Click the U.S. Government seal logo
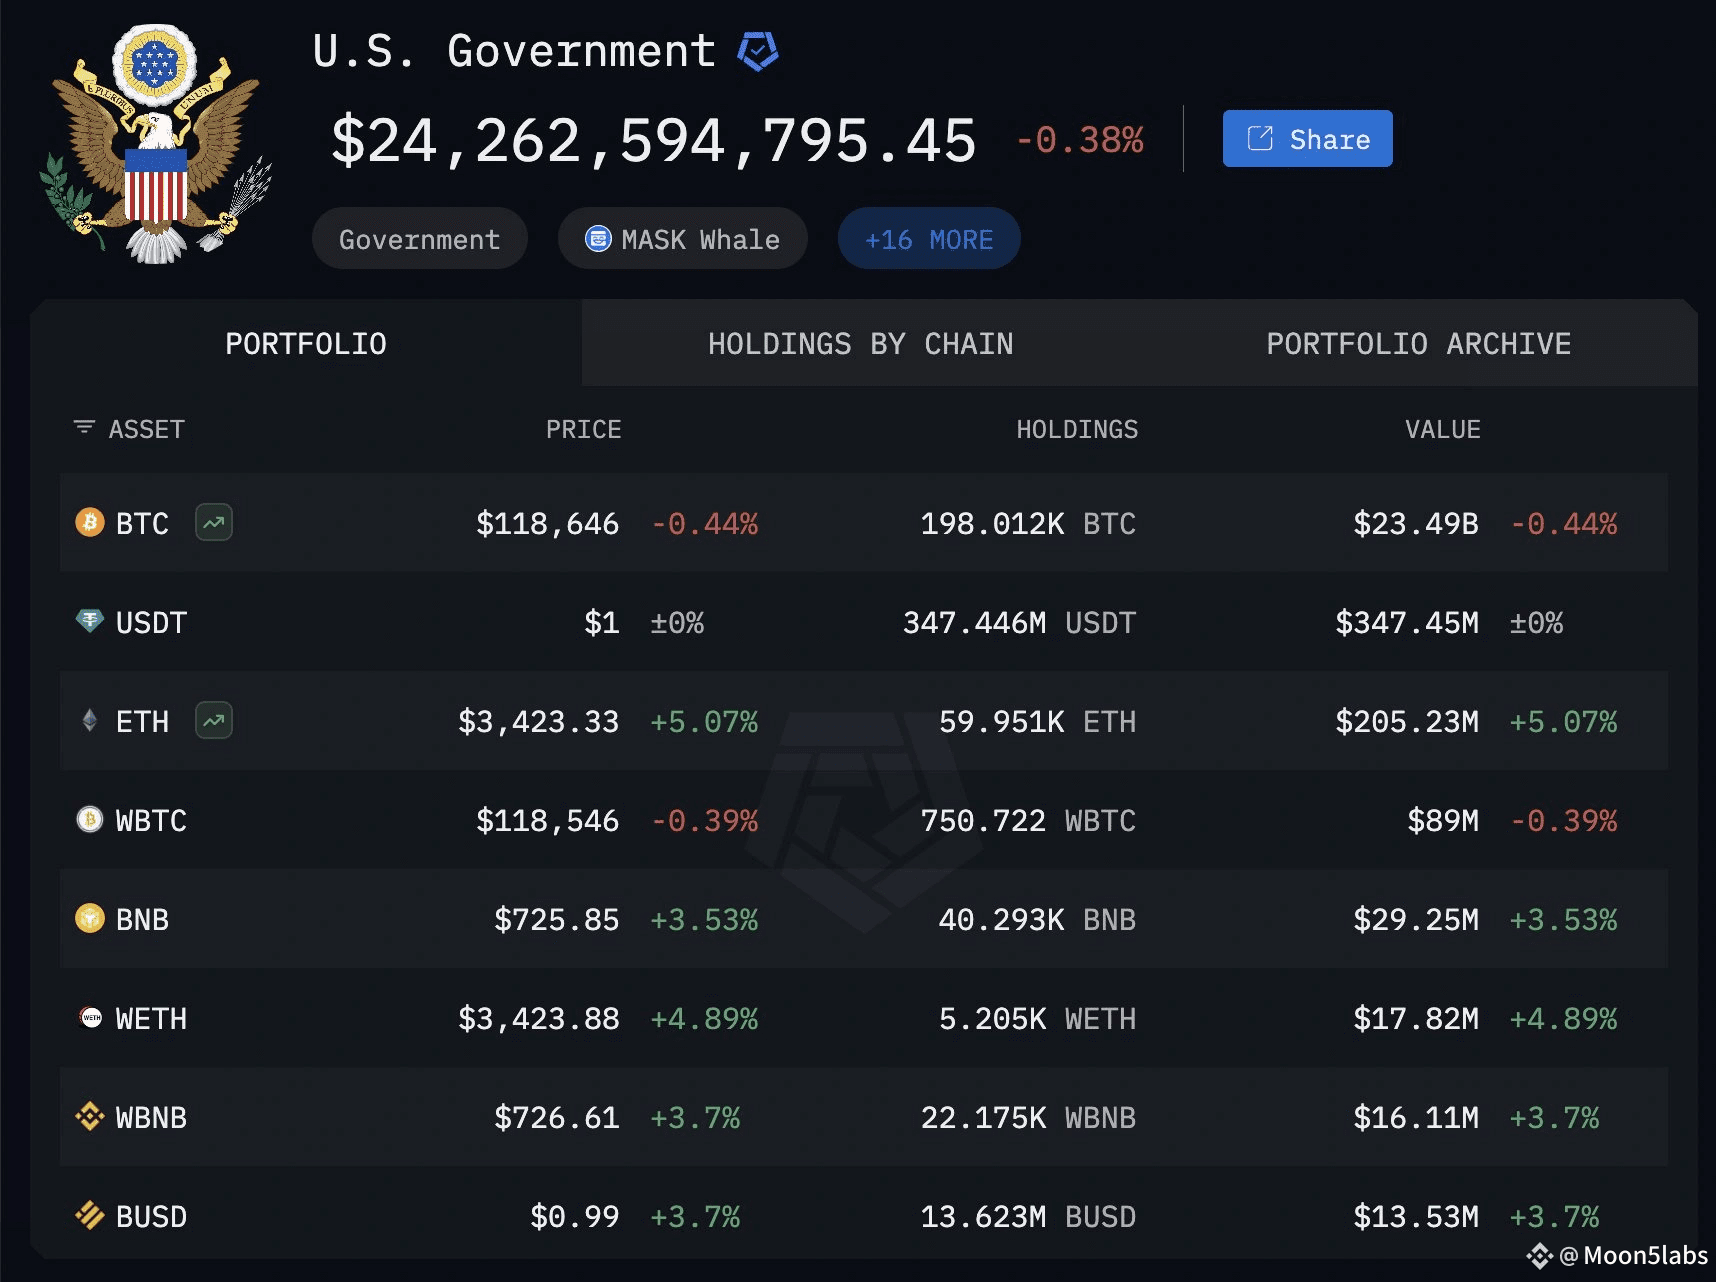 pyautogui.click(x=156, y=143)
